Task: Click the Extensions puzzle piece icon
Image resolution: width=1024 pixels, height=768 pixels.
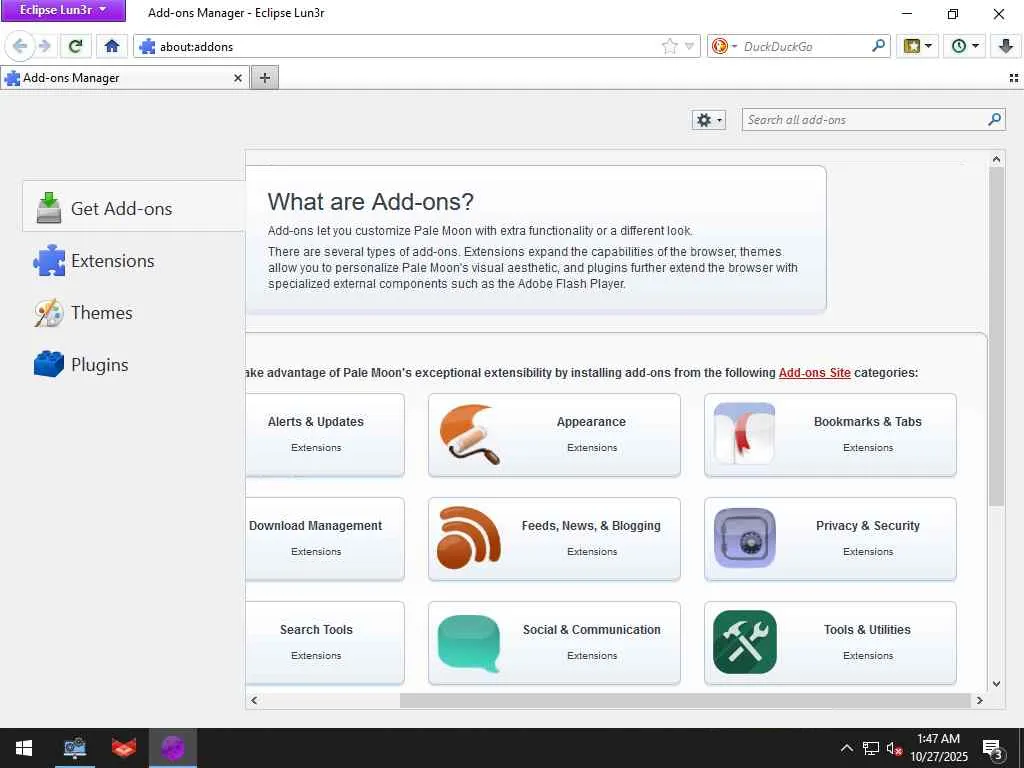Action: (49, 261)
